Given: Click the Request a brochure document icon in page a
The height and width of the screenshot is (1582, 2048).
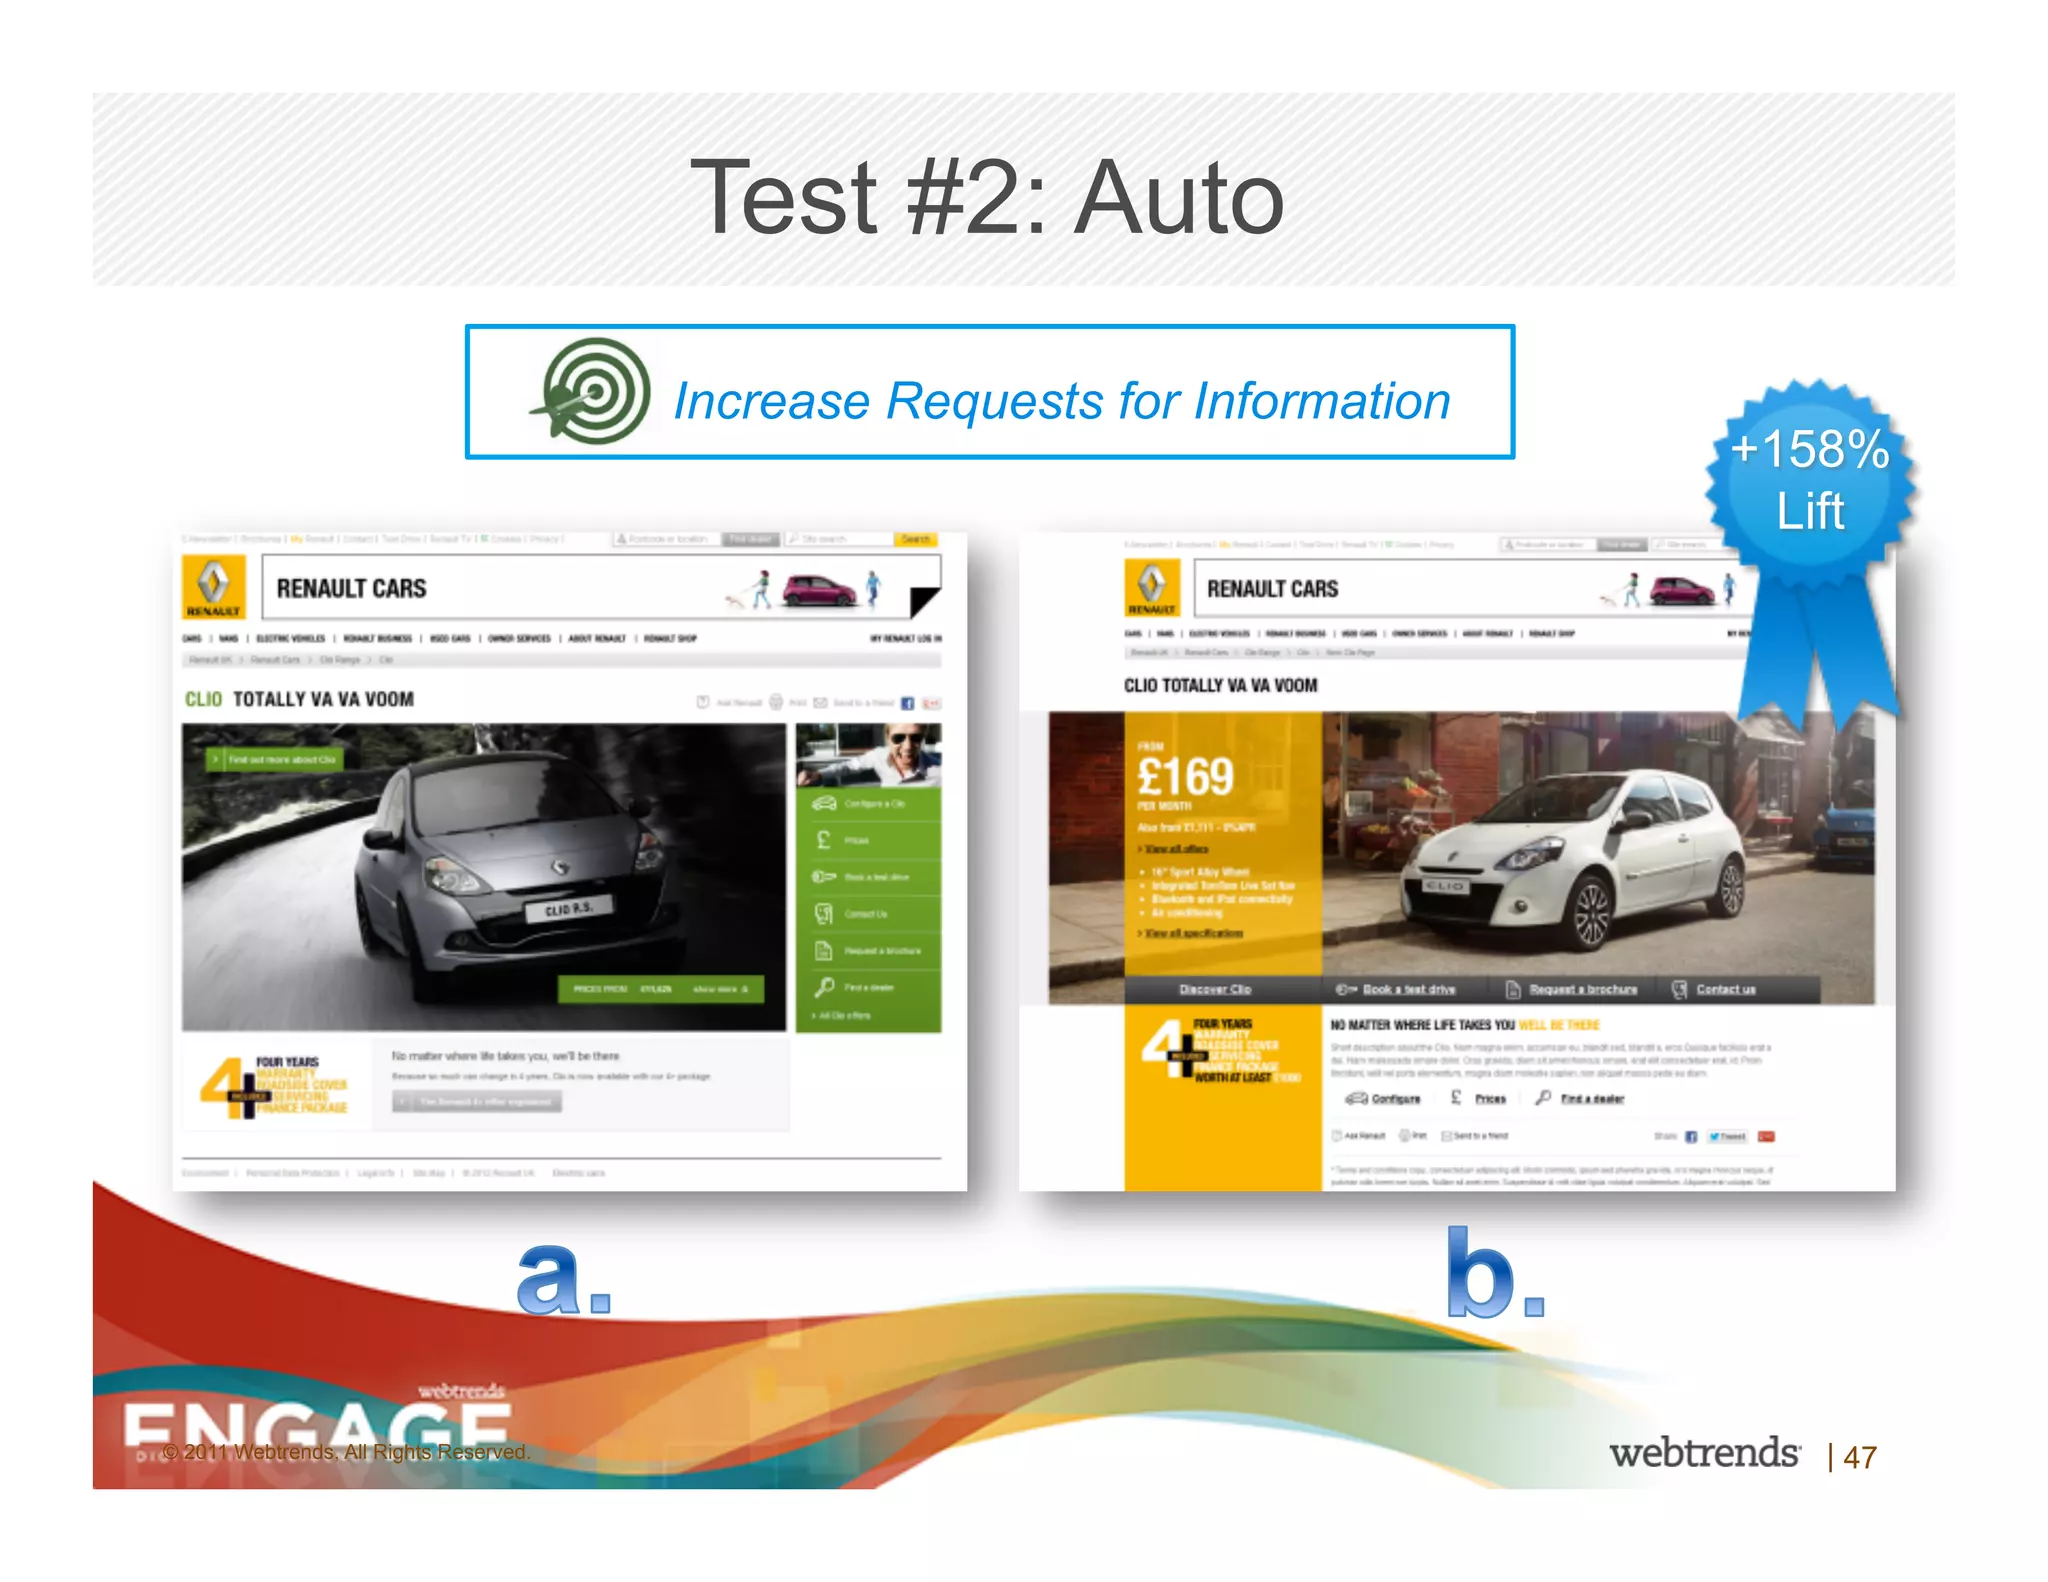Looking at the screenshot, I should click(824, 950).
